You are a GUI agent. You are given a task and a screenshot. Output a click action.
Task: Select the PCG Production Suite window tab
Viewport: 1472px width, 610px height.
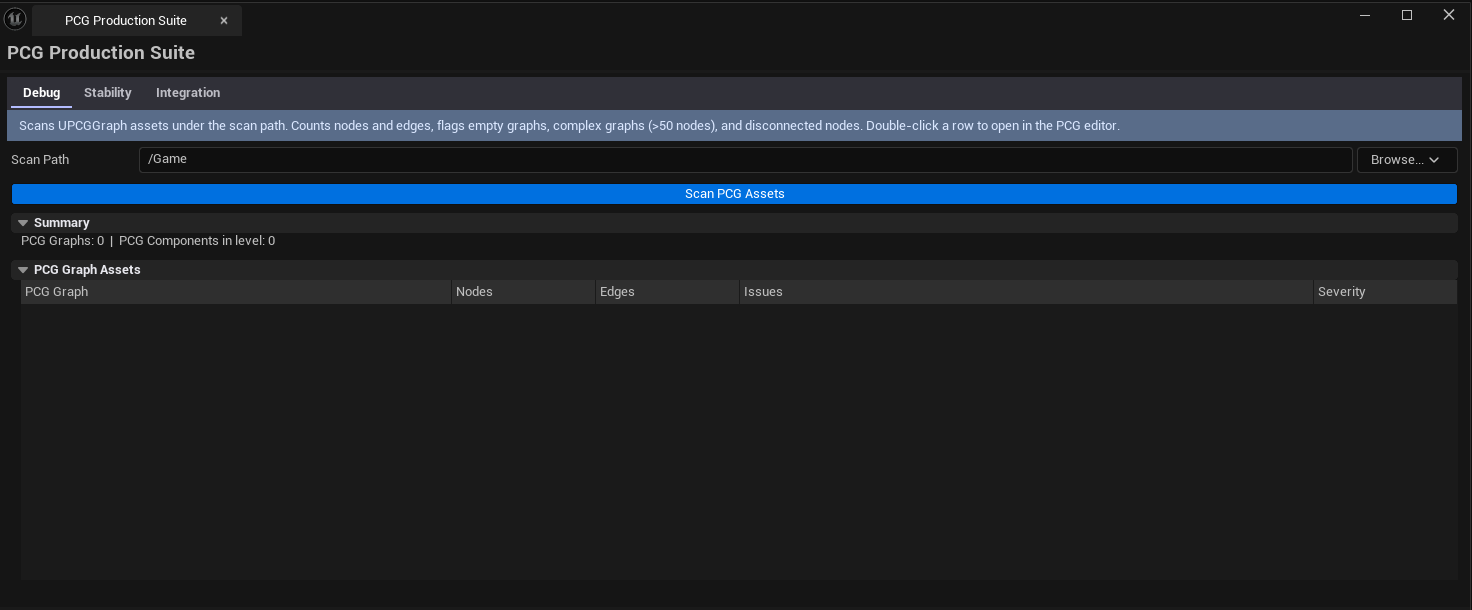coord(136,20)
